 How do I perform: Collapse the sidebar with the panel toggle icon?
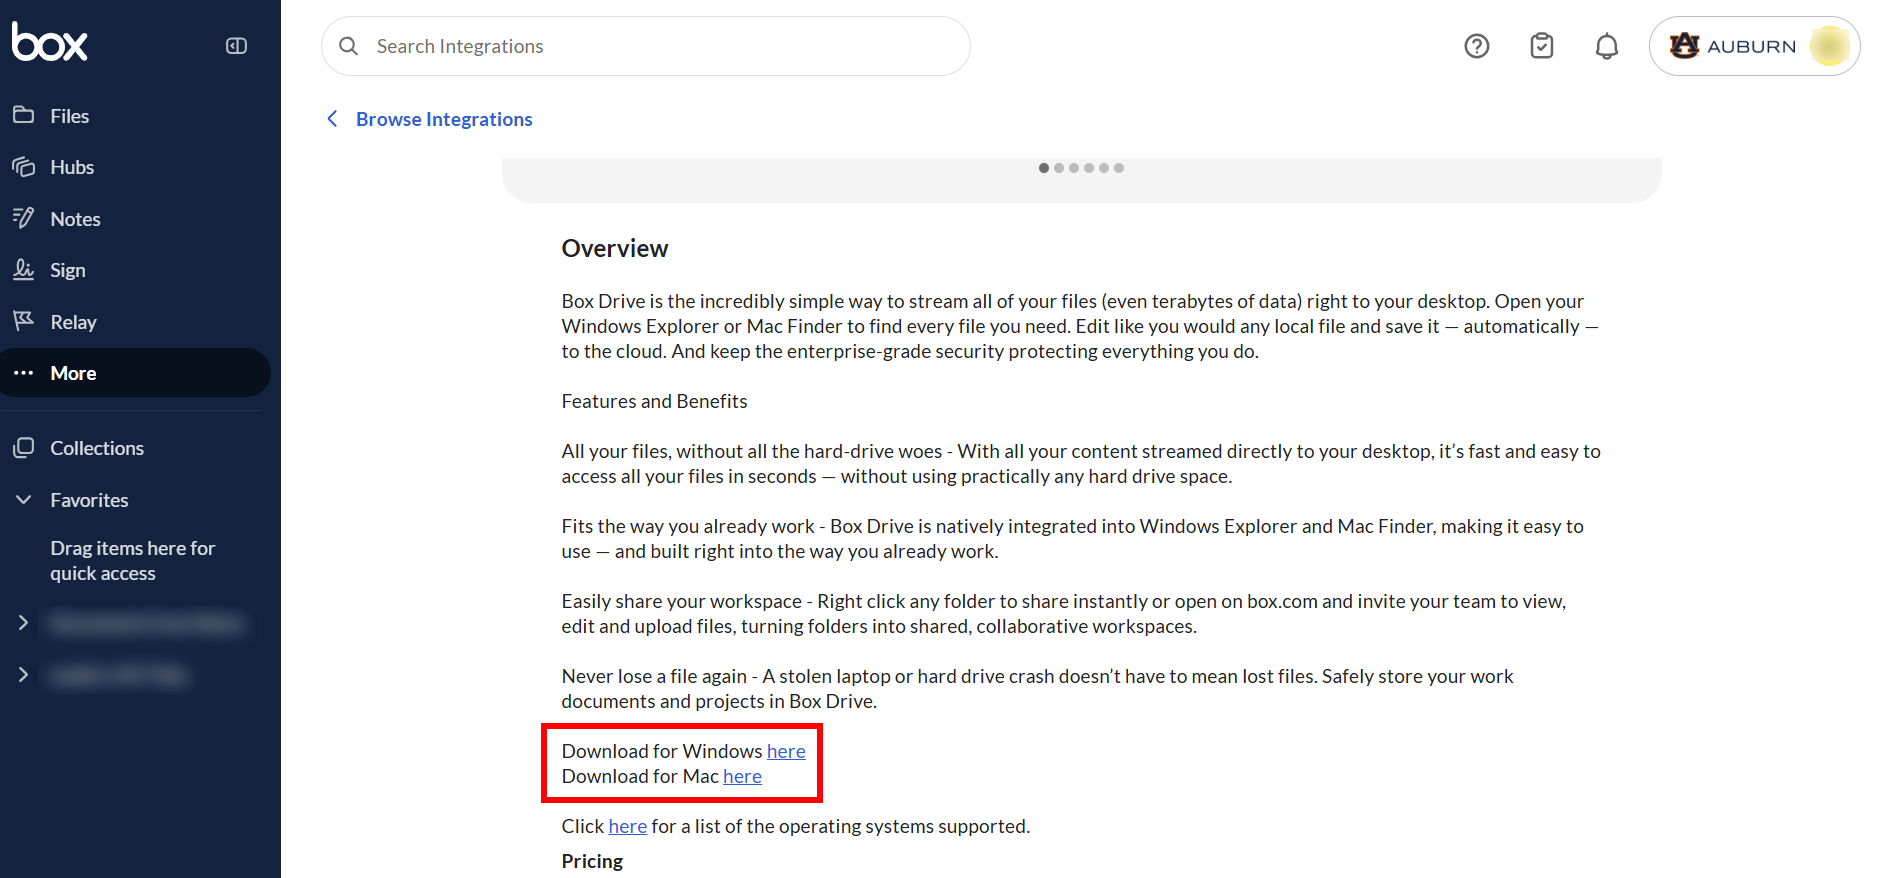[236, 46]
